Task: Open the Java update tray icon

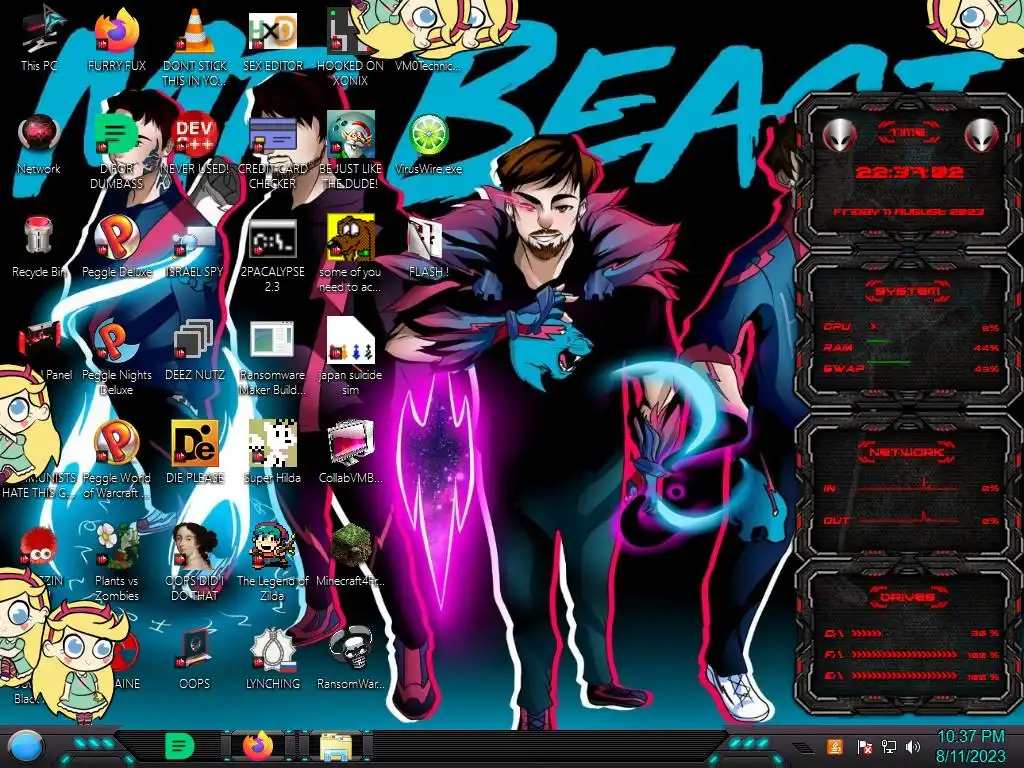Action: (835, 746)
